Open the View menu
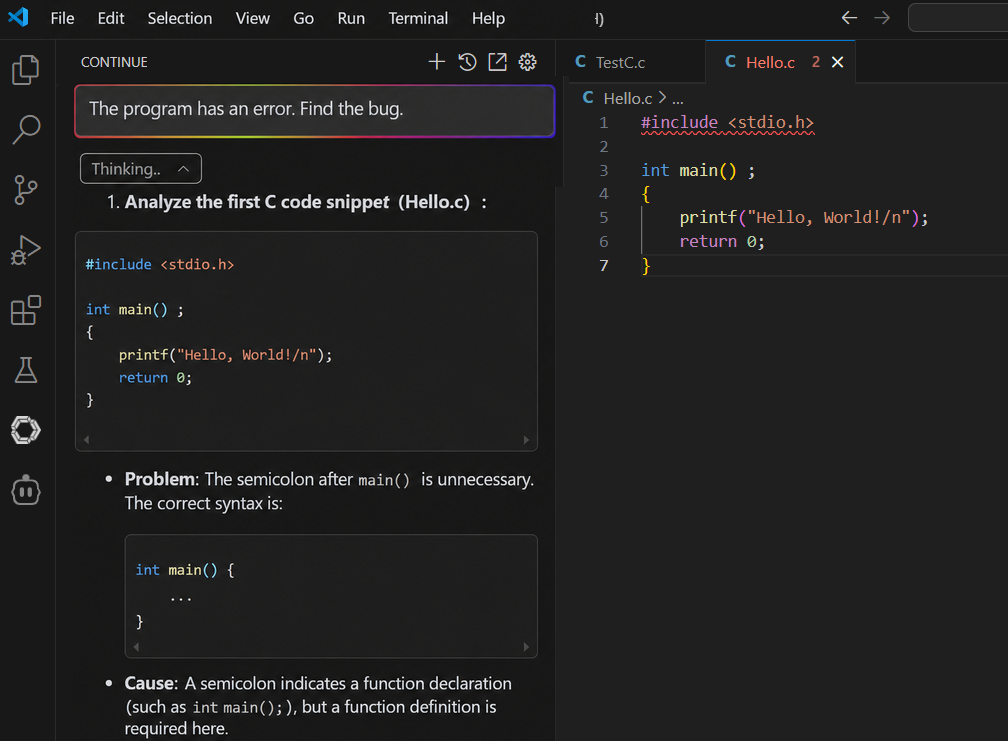The width and height of the screenshot is (1008, 741). 253,19
